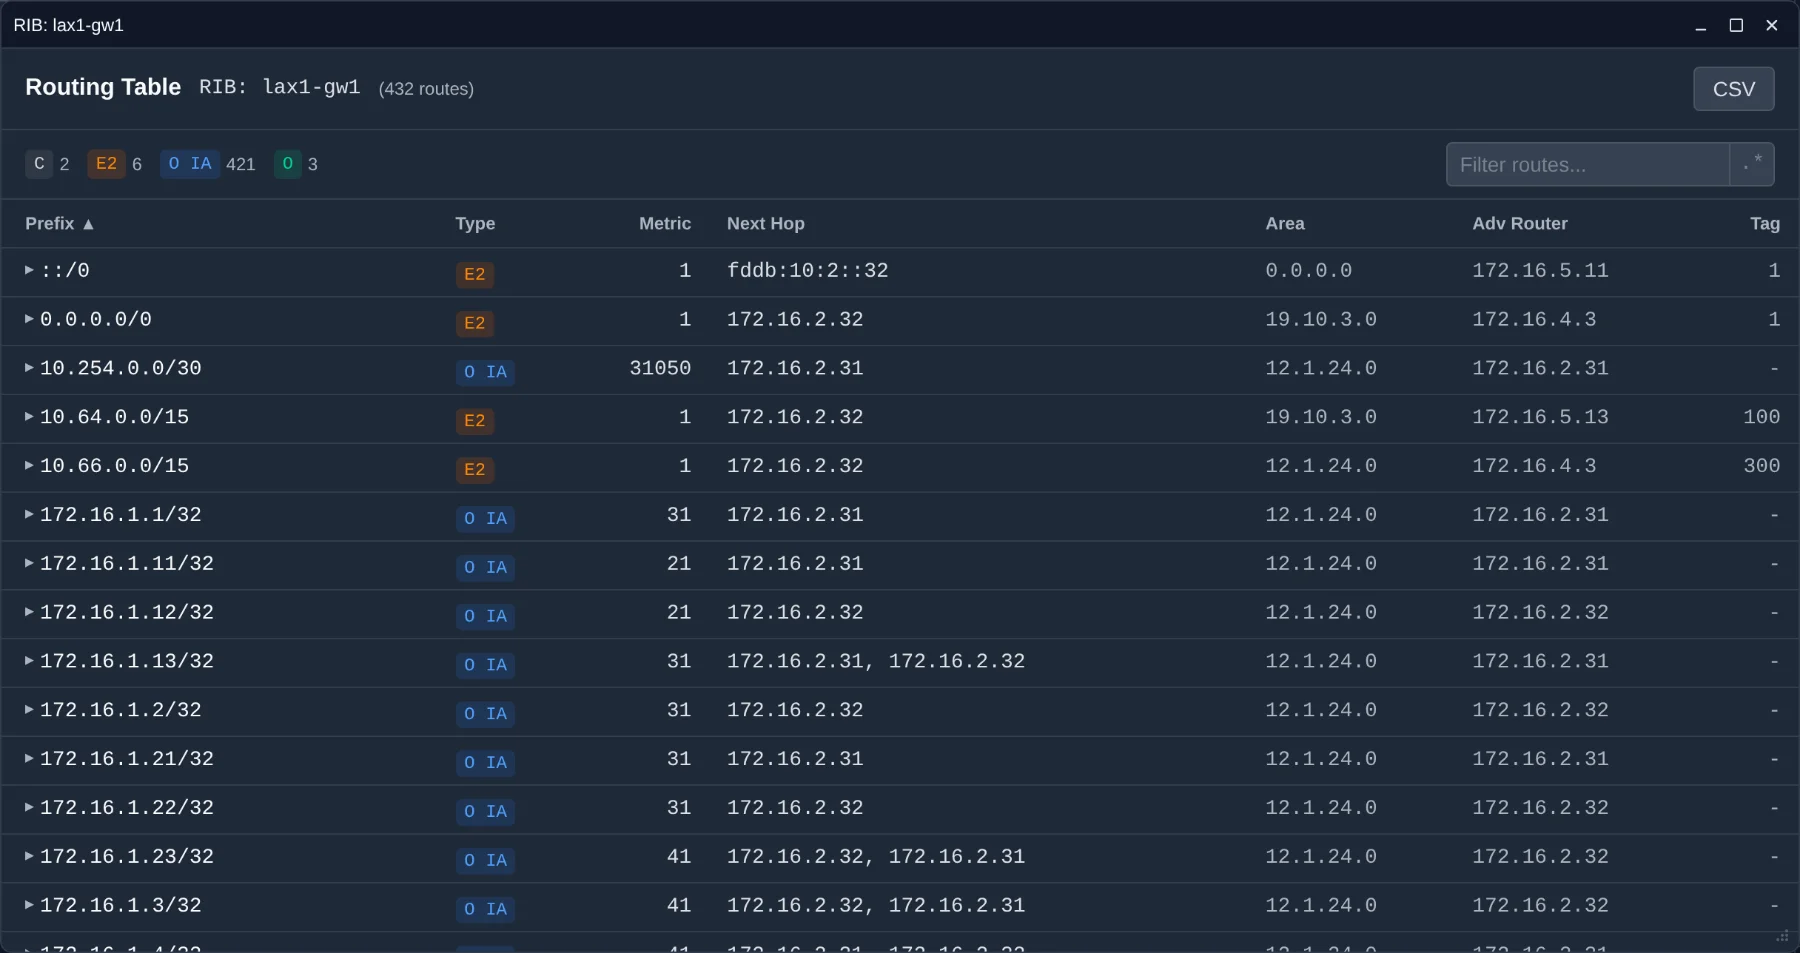Image resolution: width=1800 pixels, height=953 pixels.
Task: Expand the 172.16.1.3/32 route row
Action: click(29, 905)
